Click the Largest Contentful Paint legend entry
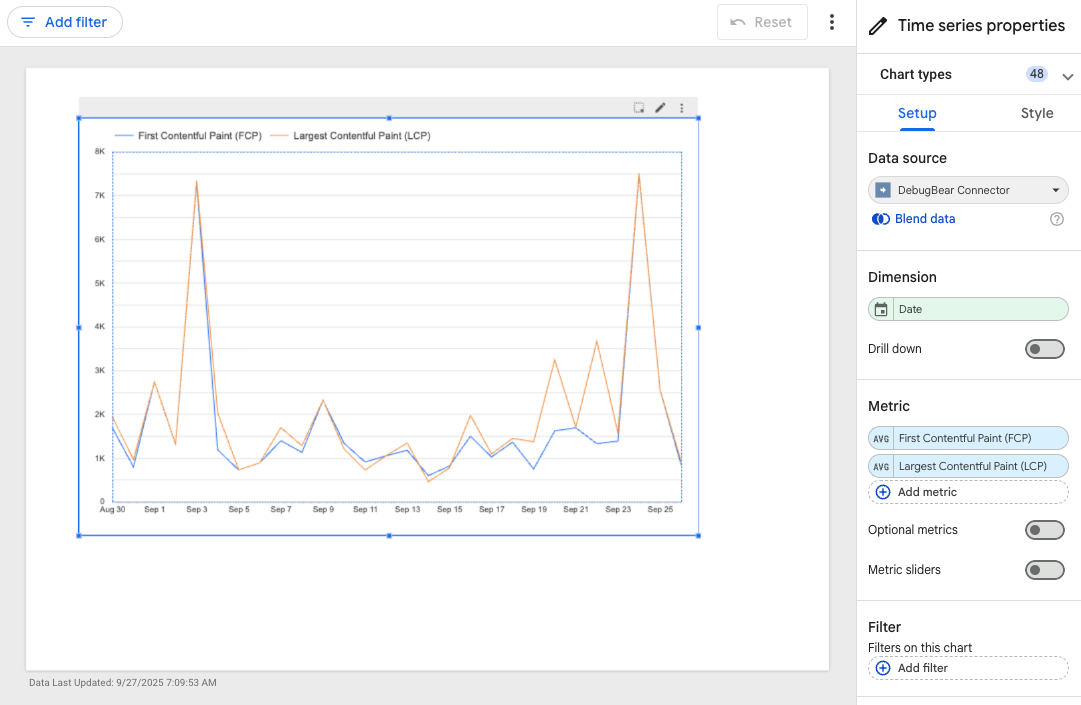Image resolution: width=1081 pixels, height=705 pixels. click(x=350, y=136)
